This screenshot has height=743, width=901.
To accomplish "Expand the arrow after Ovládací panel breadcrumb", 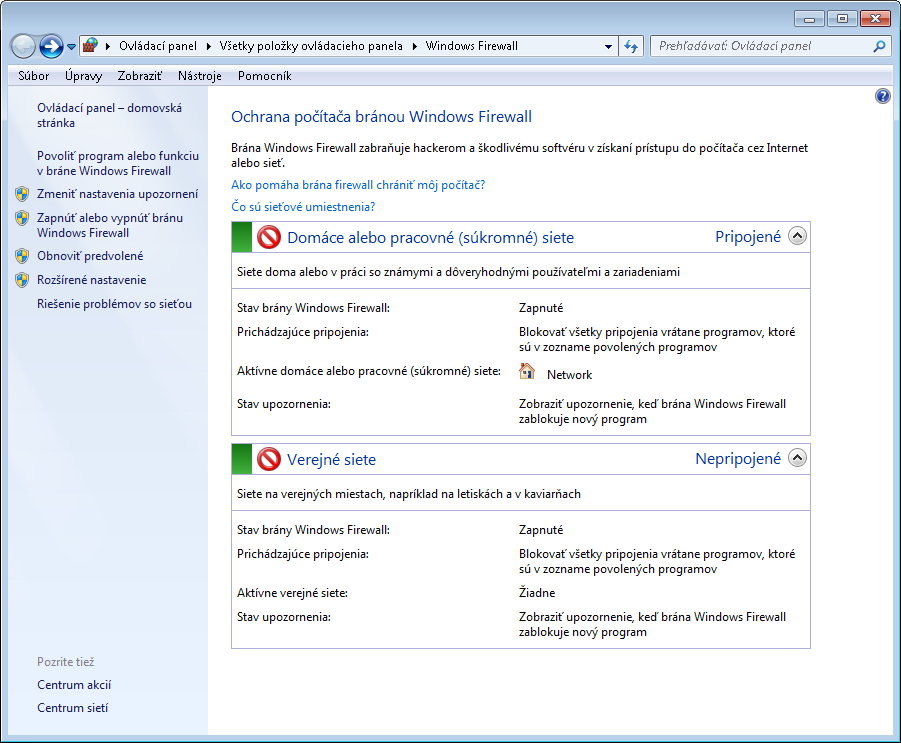I will 208,46.
